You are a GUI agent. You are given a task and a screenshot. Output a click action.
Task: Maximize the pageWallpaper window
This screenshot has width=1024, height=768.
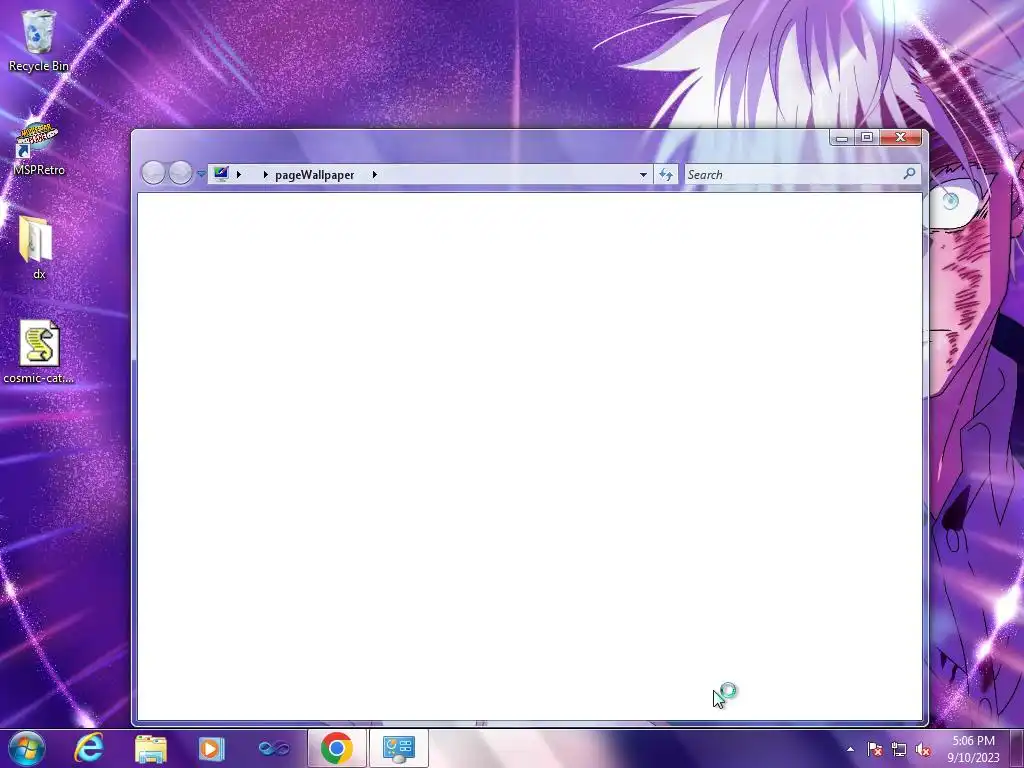(867, 137)
